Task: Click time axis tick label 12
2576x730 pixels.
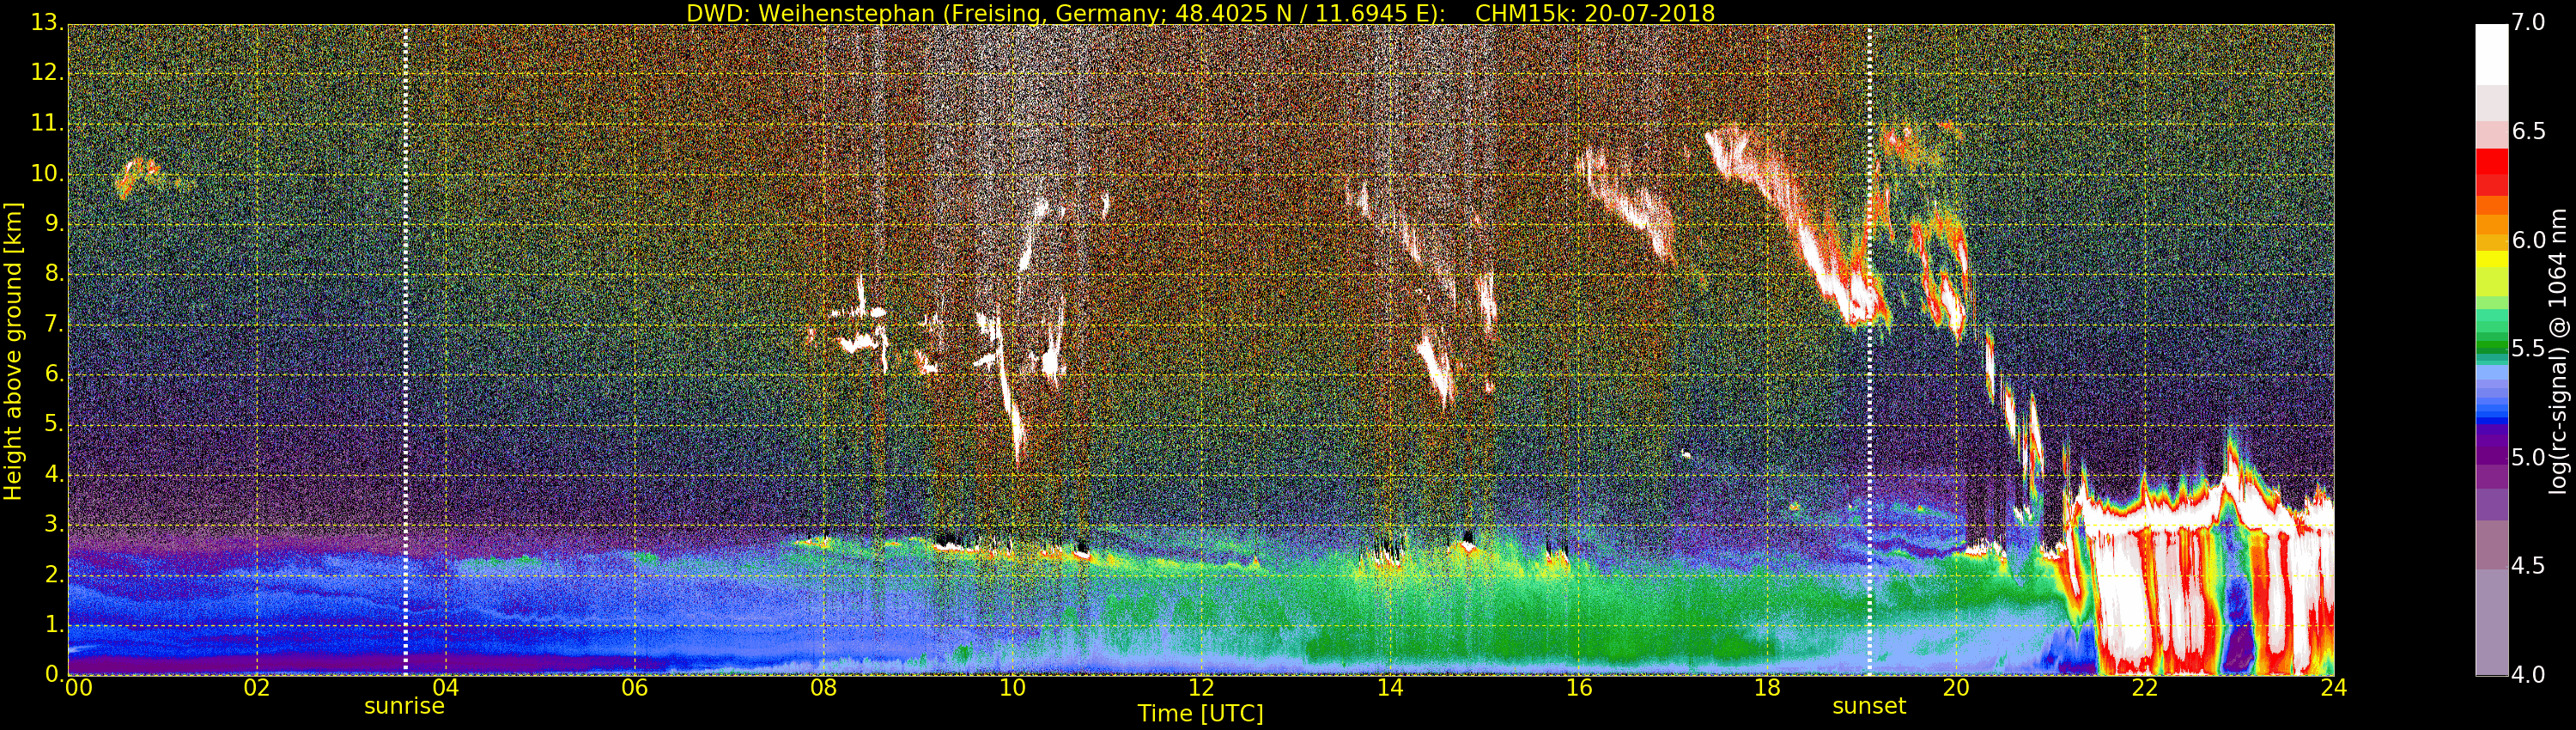Action: [1201, 687]
